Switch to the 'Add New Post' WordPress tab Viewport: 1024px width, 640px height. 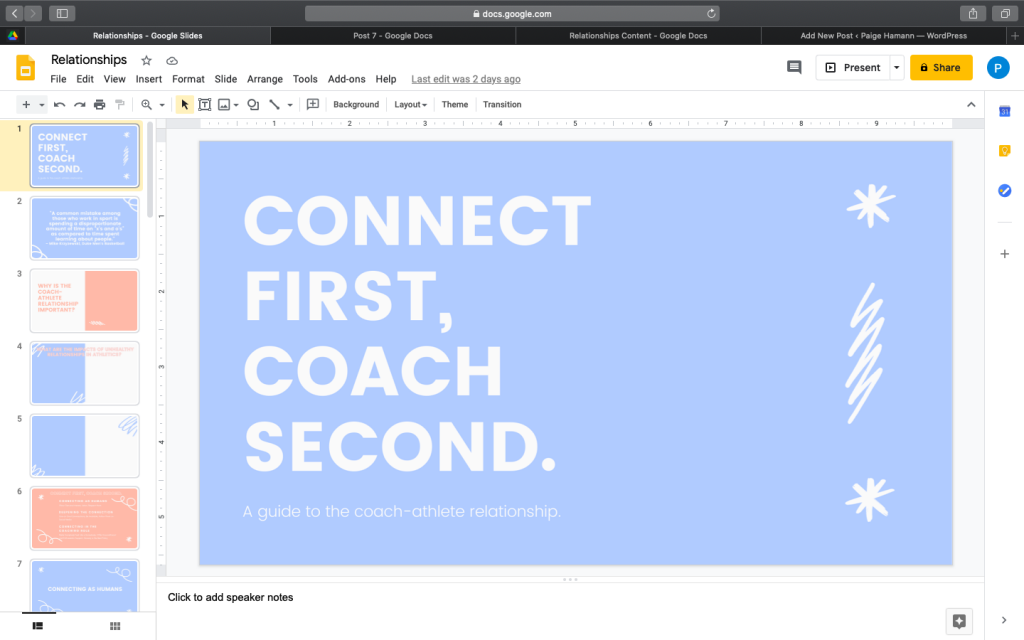pyautogui.click(x=884, y=35)
